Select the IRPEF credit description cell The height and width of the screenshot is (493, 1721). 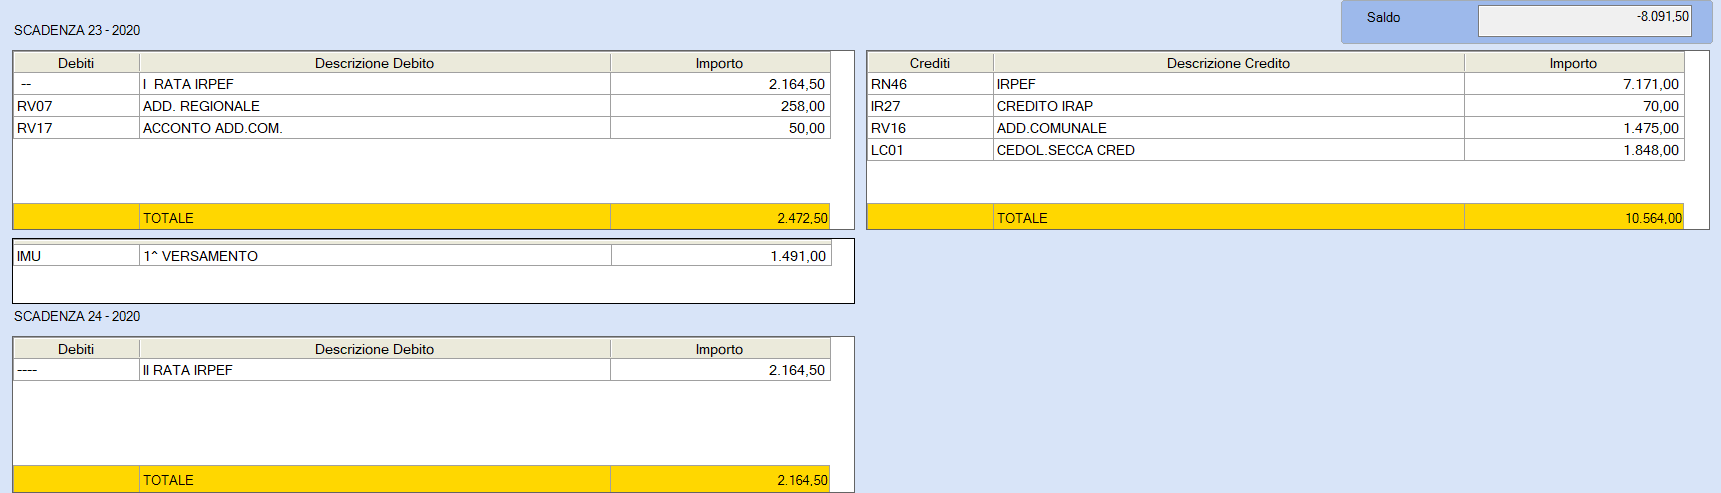pos(1229,84)
